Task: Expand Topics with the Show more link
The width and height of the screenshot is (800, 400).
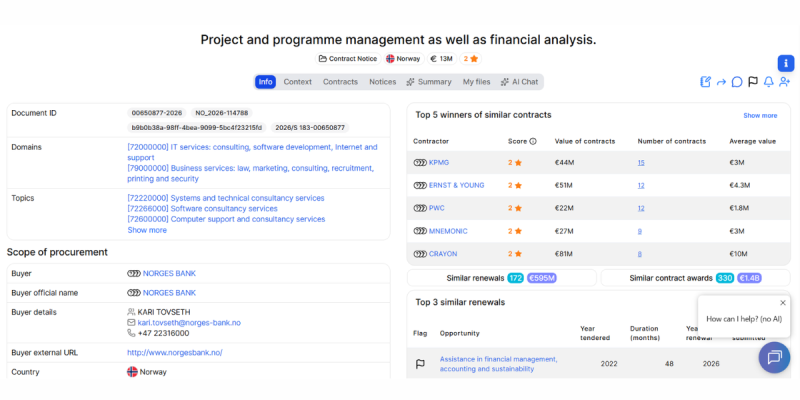Action: [x=147, y=230]
